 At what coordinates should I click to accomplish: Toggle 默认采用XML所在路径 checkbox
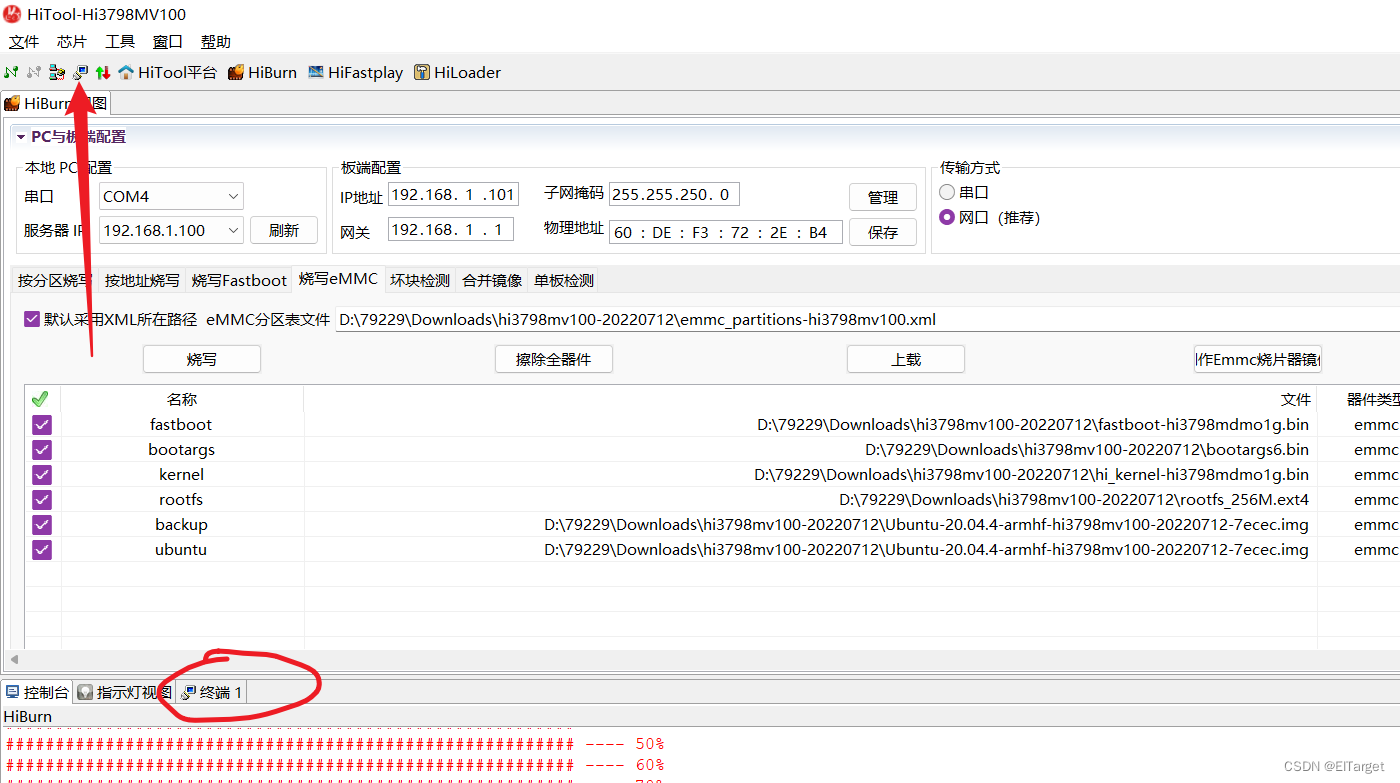(x=32, y=320)
